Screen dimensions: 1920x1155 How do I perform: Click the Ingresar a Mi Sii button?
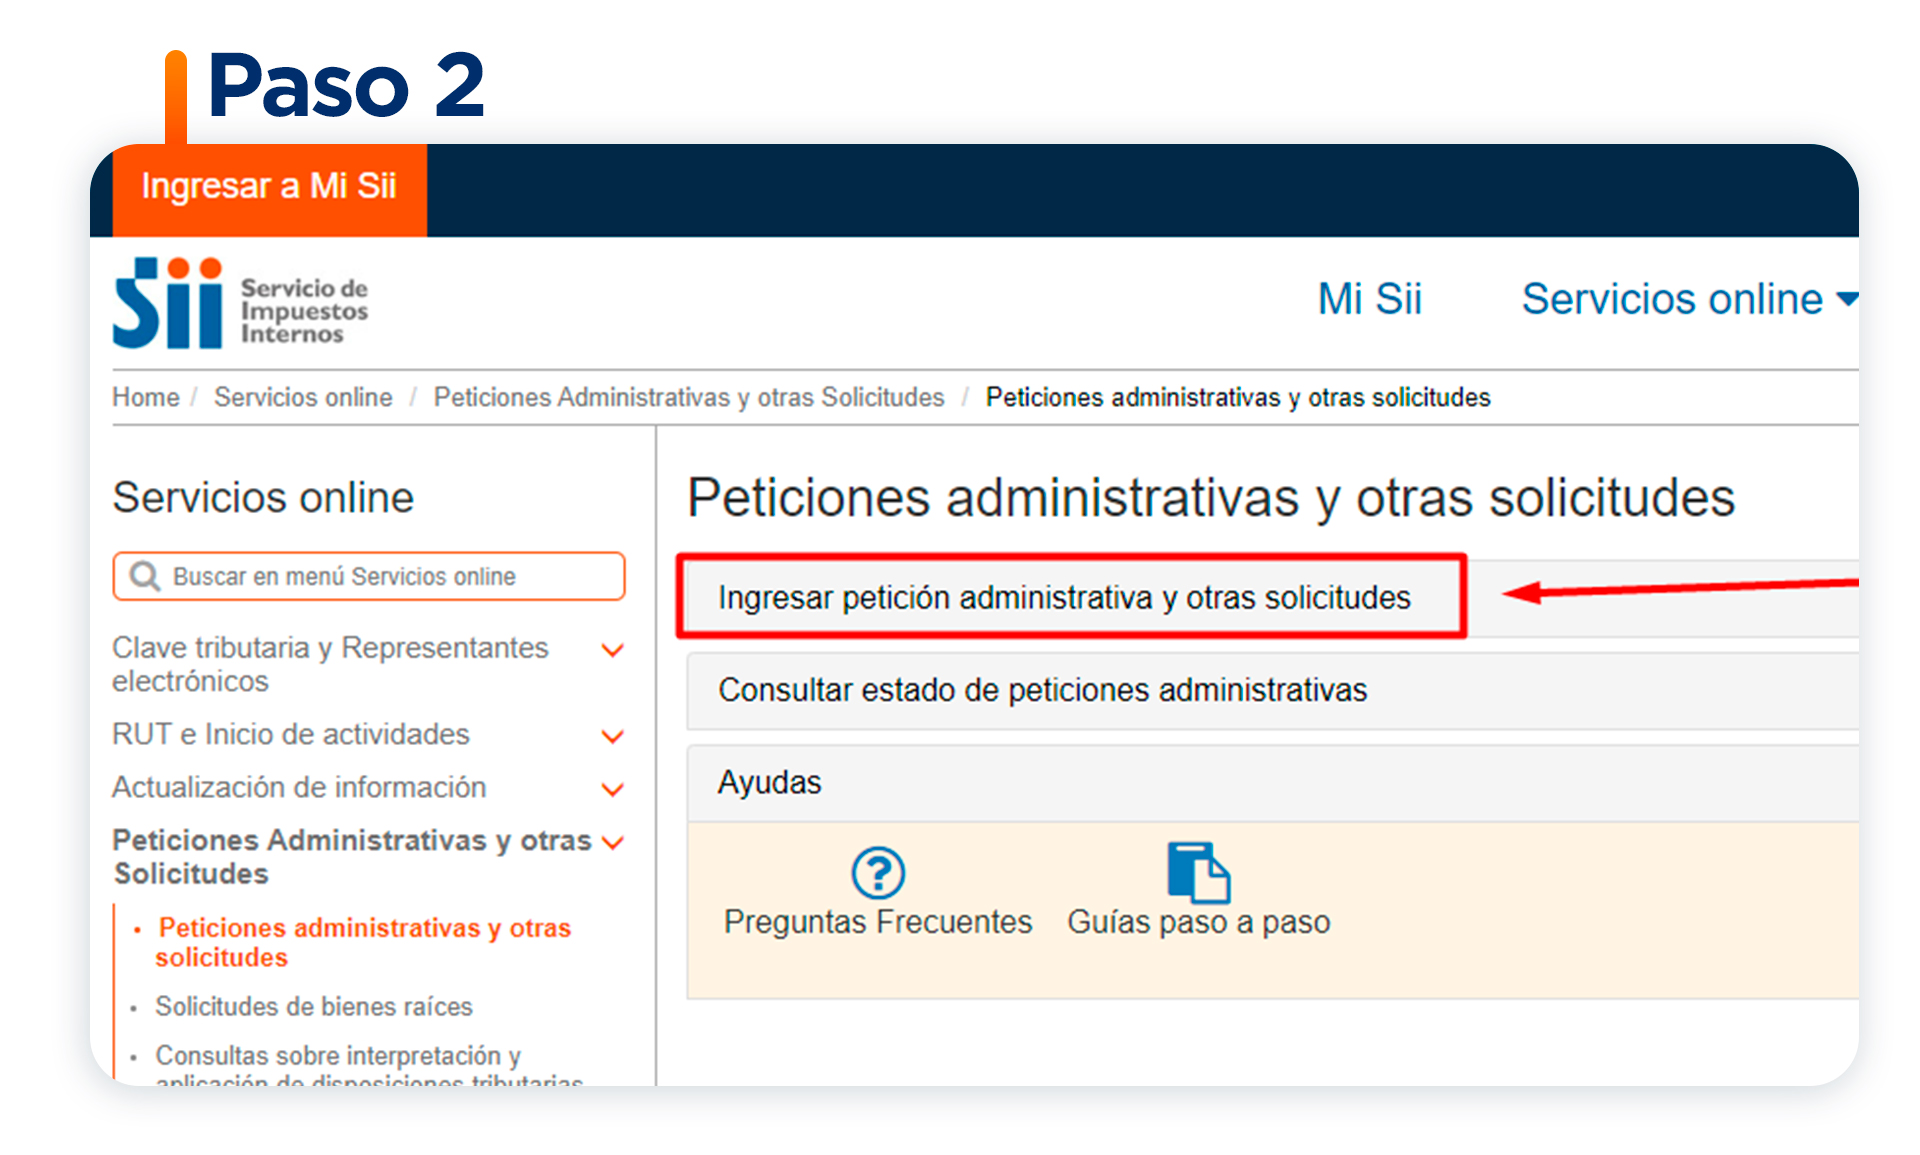click(269, 185)
